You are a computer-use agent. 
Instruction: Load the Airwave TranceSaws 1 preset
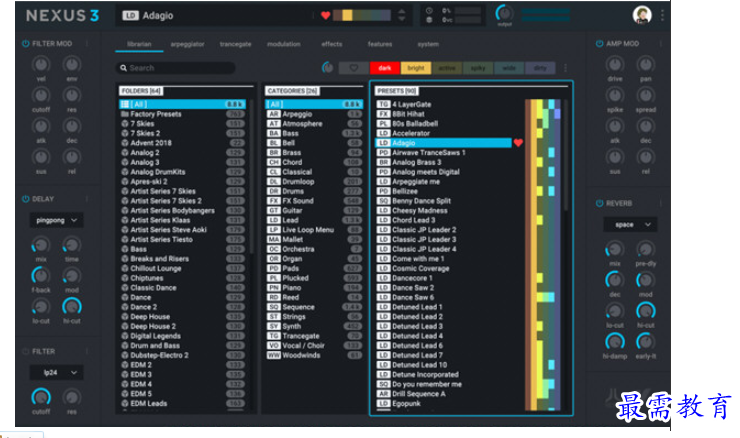tap(444, 152)
